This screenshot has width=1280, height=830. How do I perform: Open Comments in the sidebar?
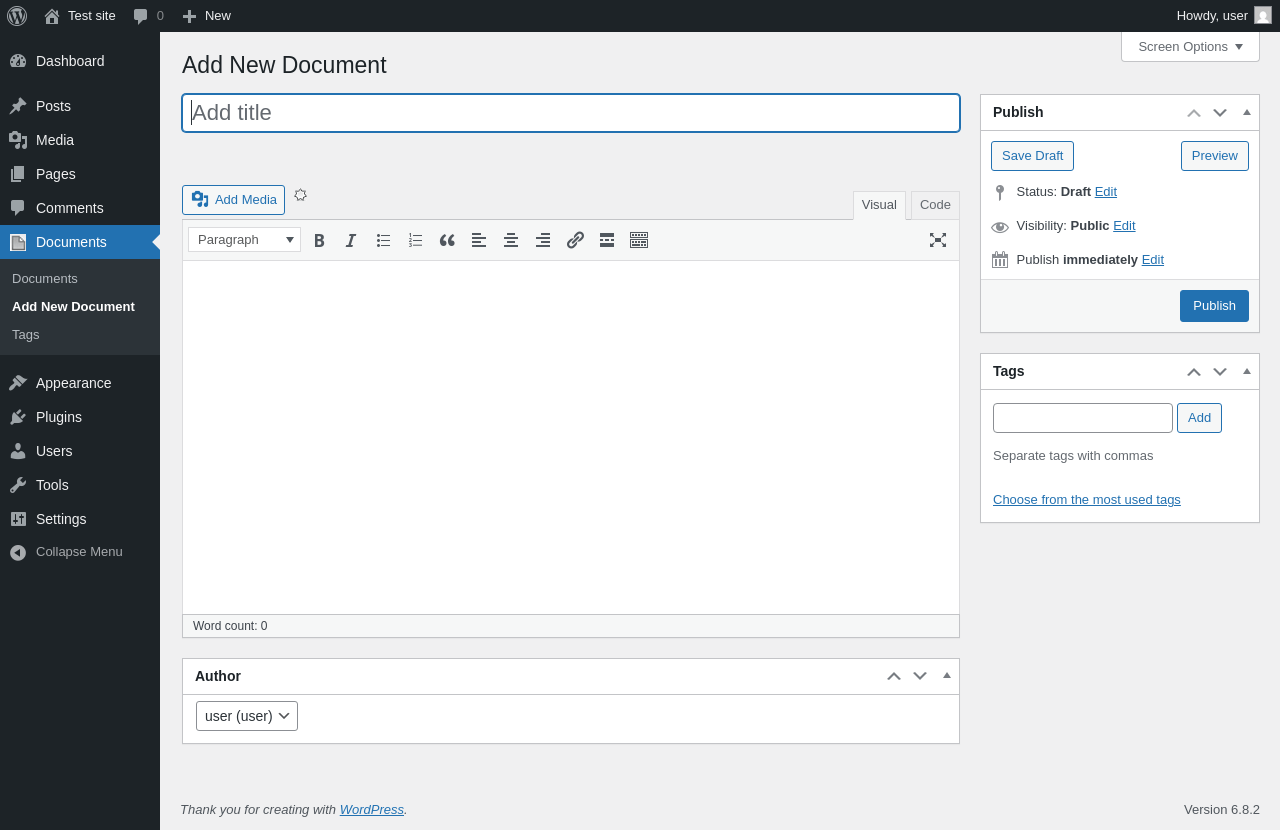(80, 208)
